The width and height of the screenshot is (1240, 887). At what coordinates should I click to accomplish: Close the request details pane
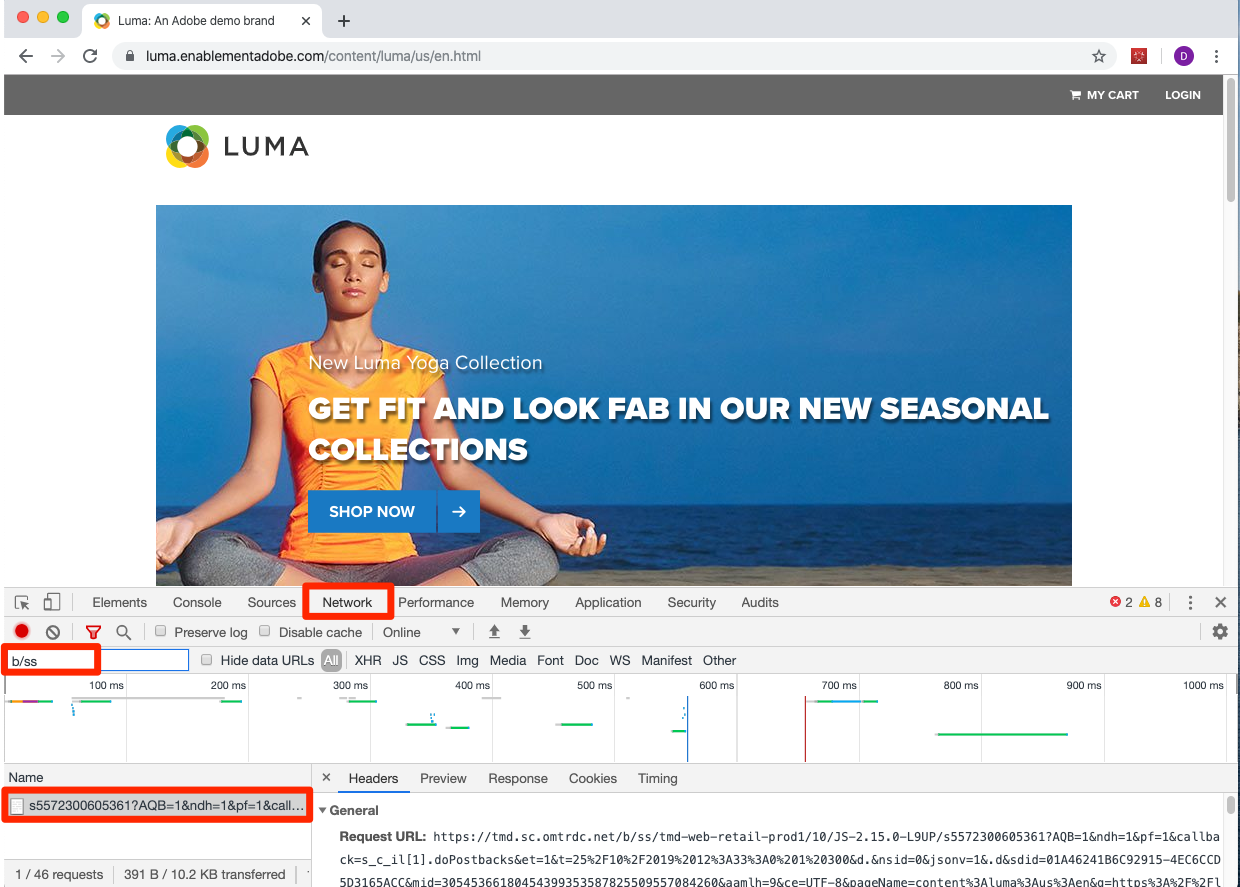coord(326,778)
